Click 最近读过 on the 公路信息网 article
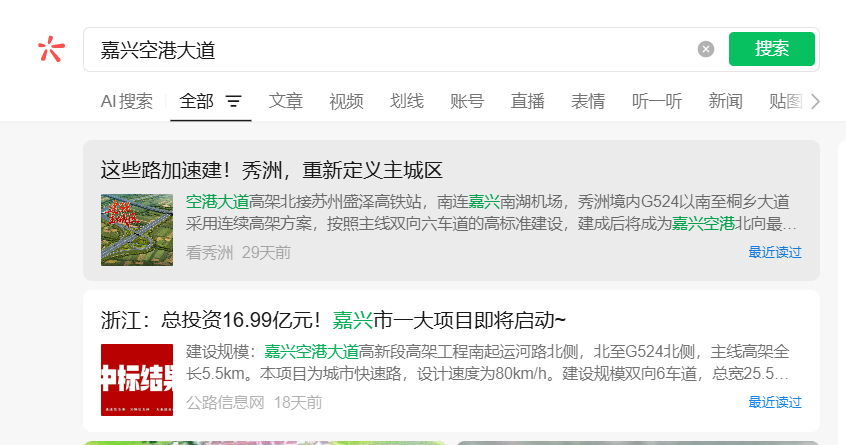The image size is (846, 445). coord(775,402)
